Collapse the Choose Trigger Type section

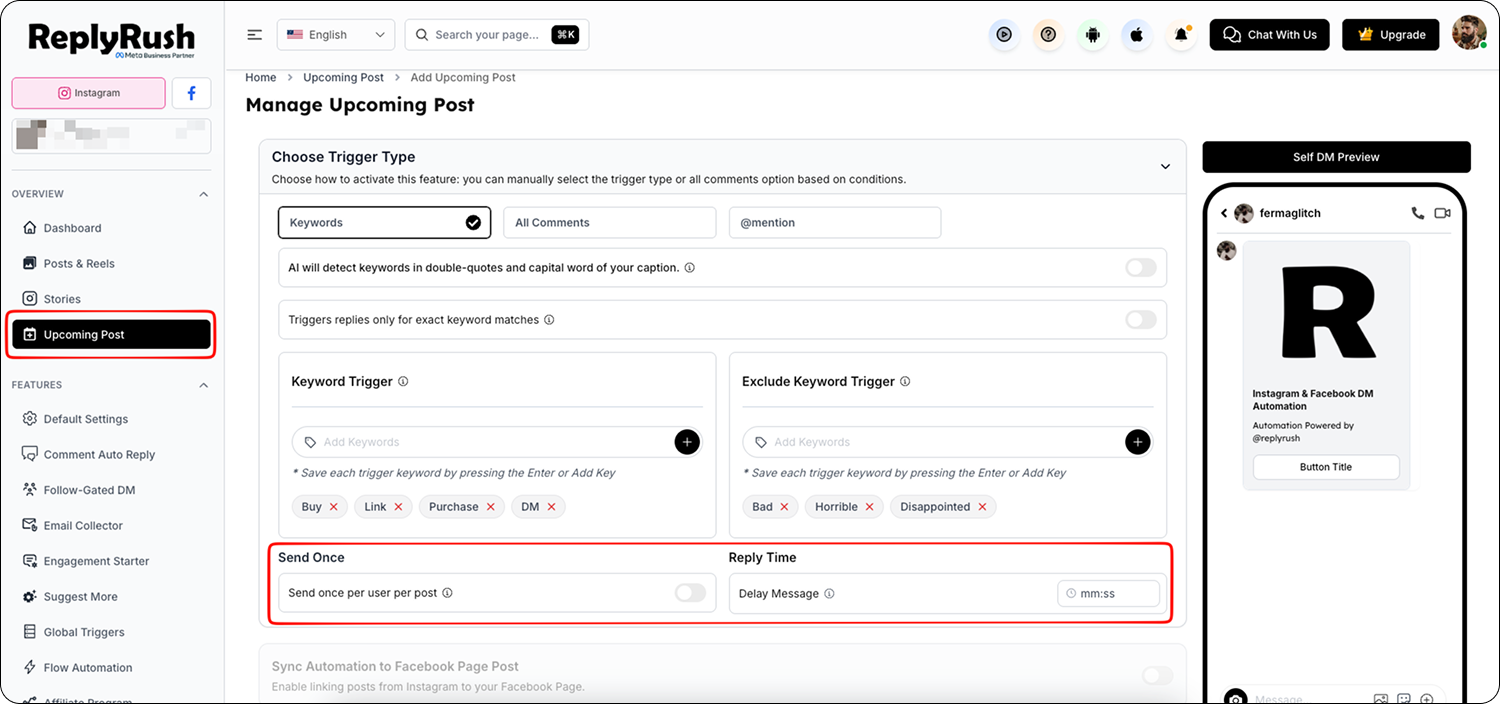pyautogui.click(x=1165, y=166)
